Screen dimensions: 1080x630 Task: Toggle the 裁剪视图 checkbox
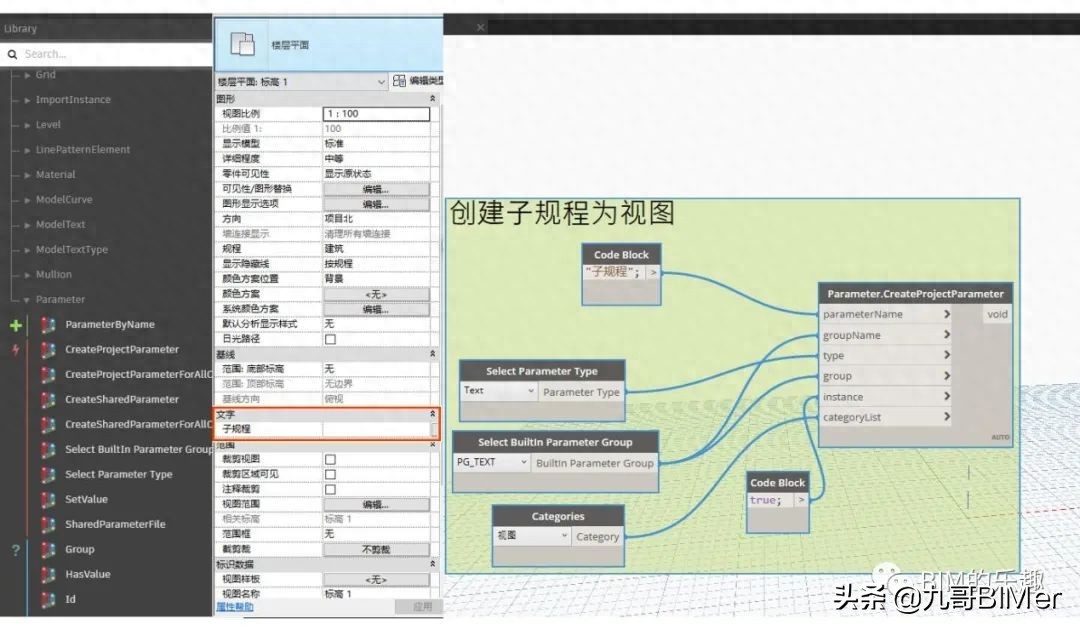click(x=331, y=459)
